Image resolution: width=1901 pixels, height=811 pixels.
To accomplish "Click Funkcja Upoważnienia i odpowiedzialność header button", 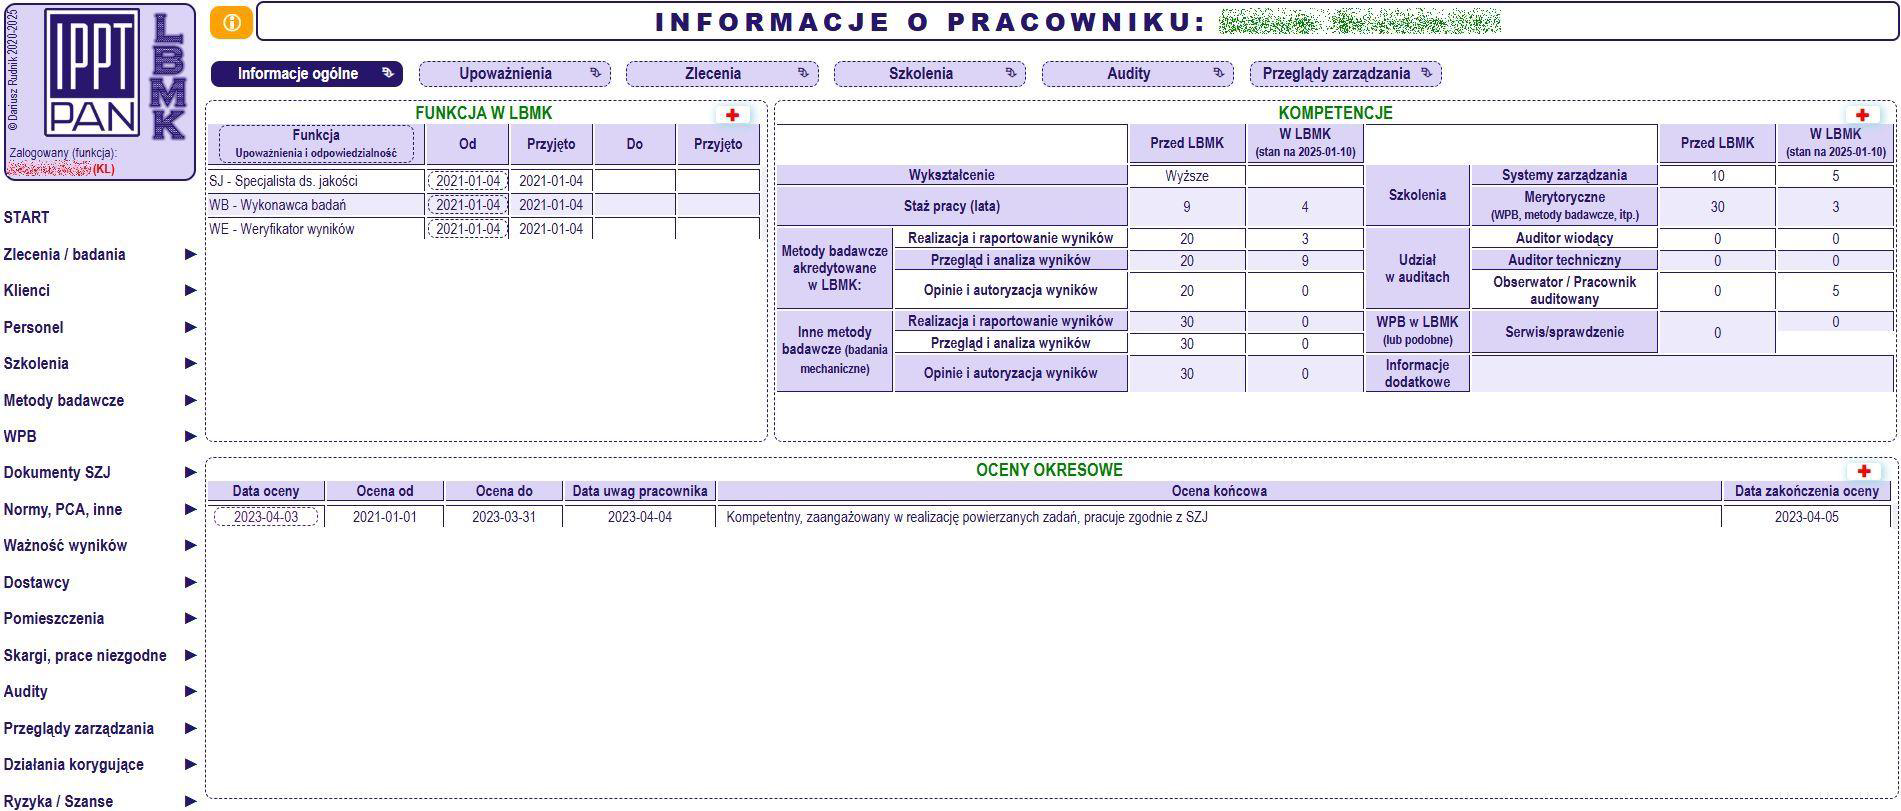I will click(x=316, y=144).
